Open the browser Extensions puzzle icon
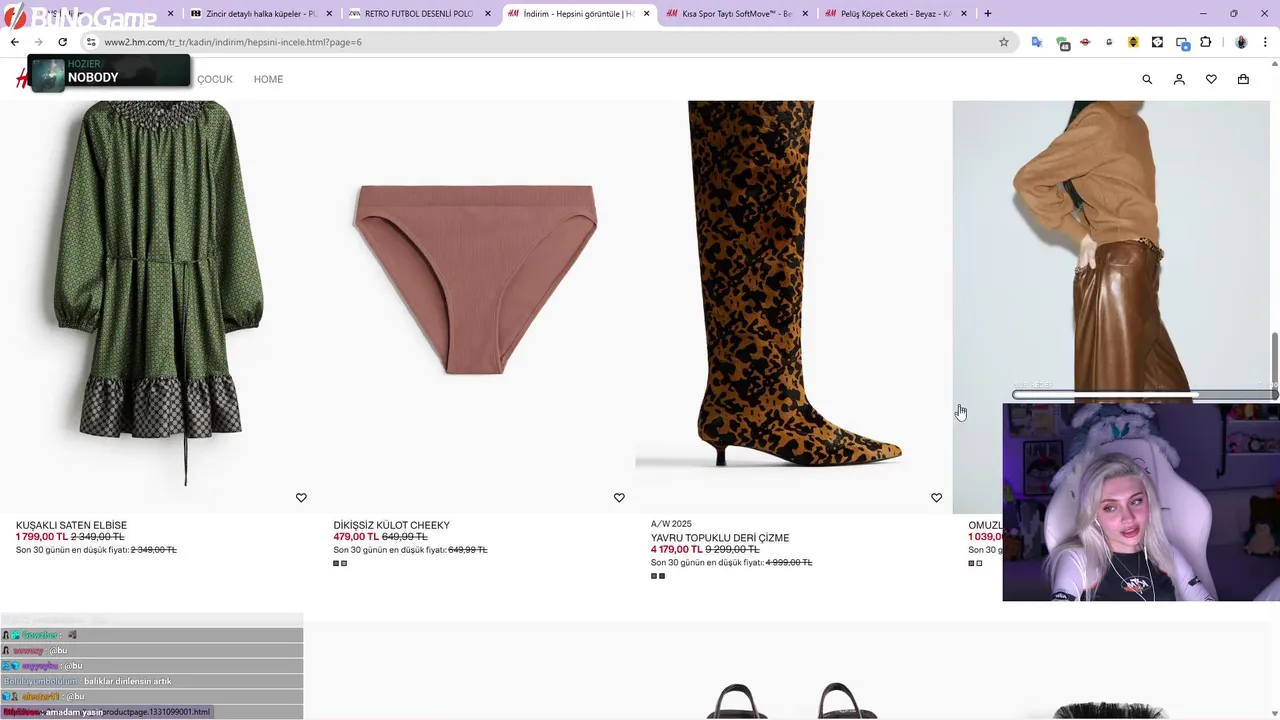Viewport: 1280px width, 720px height. [x=1205, y=42]
